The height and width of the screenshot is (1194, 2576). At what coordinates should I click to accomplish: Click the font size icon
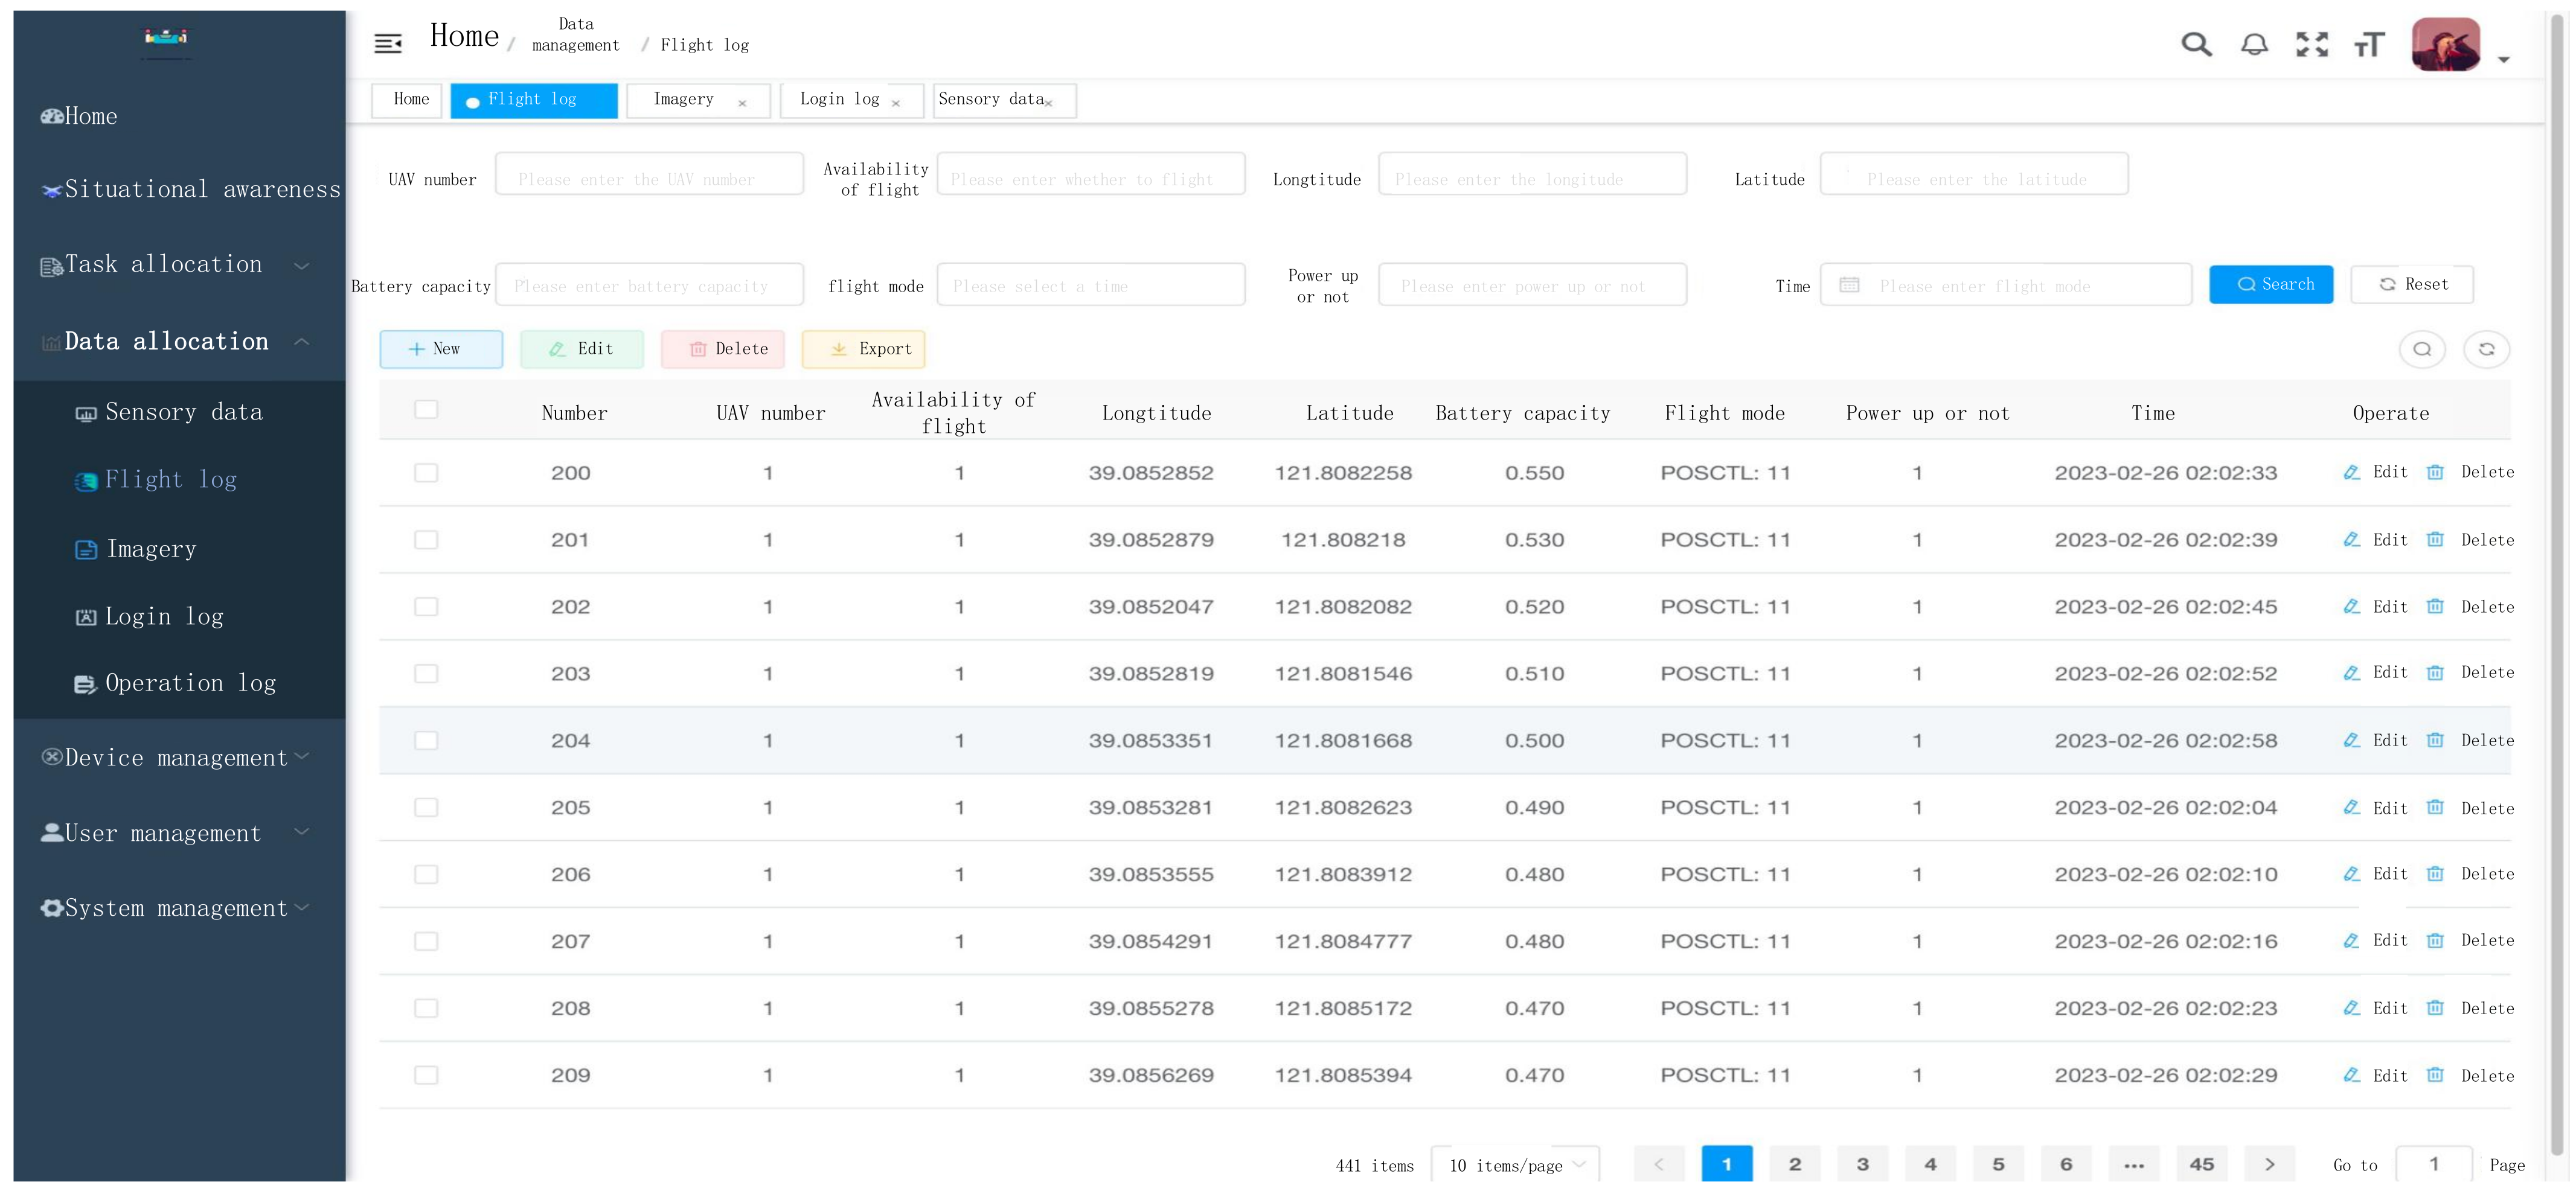tap(2369, 44)
